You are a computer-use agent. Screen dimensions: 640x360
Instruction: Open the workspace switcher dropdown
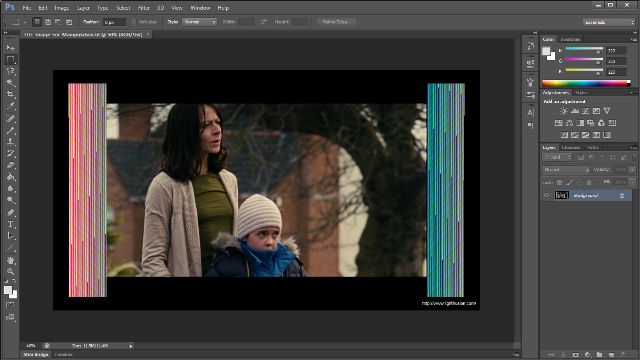click(609, 22)
